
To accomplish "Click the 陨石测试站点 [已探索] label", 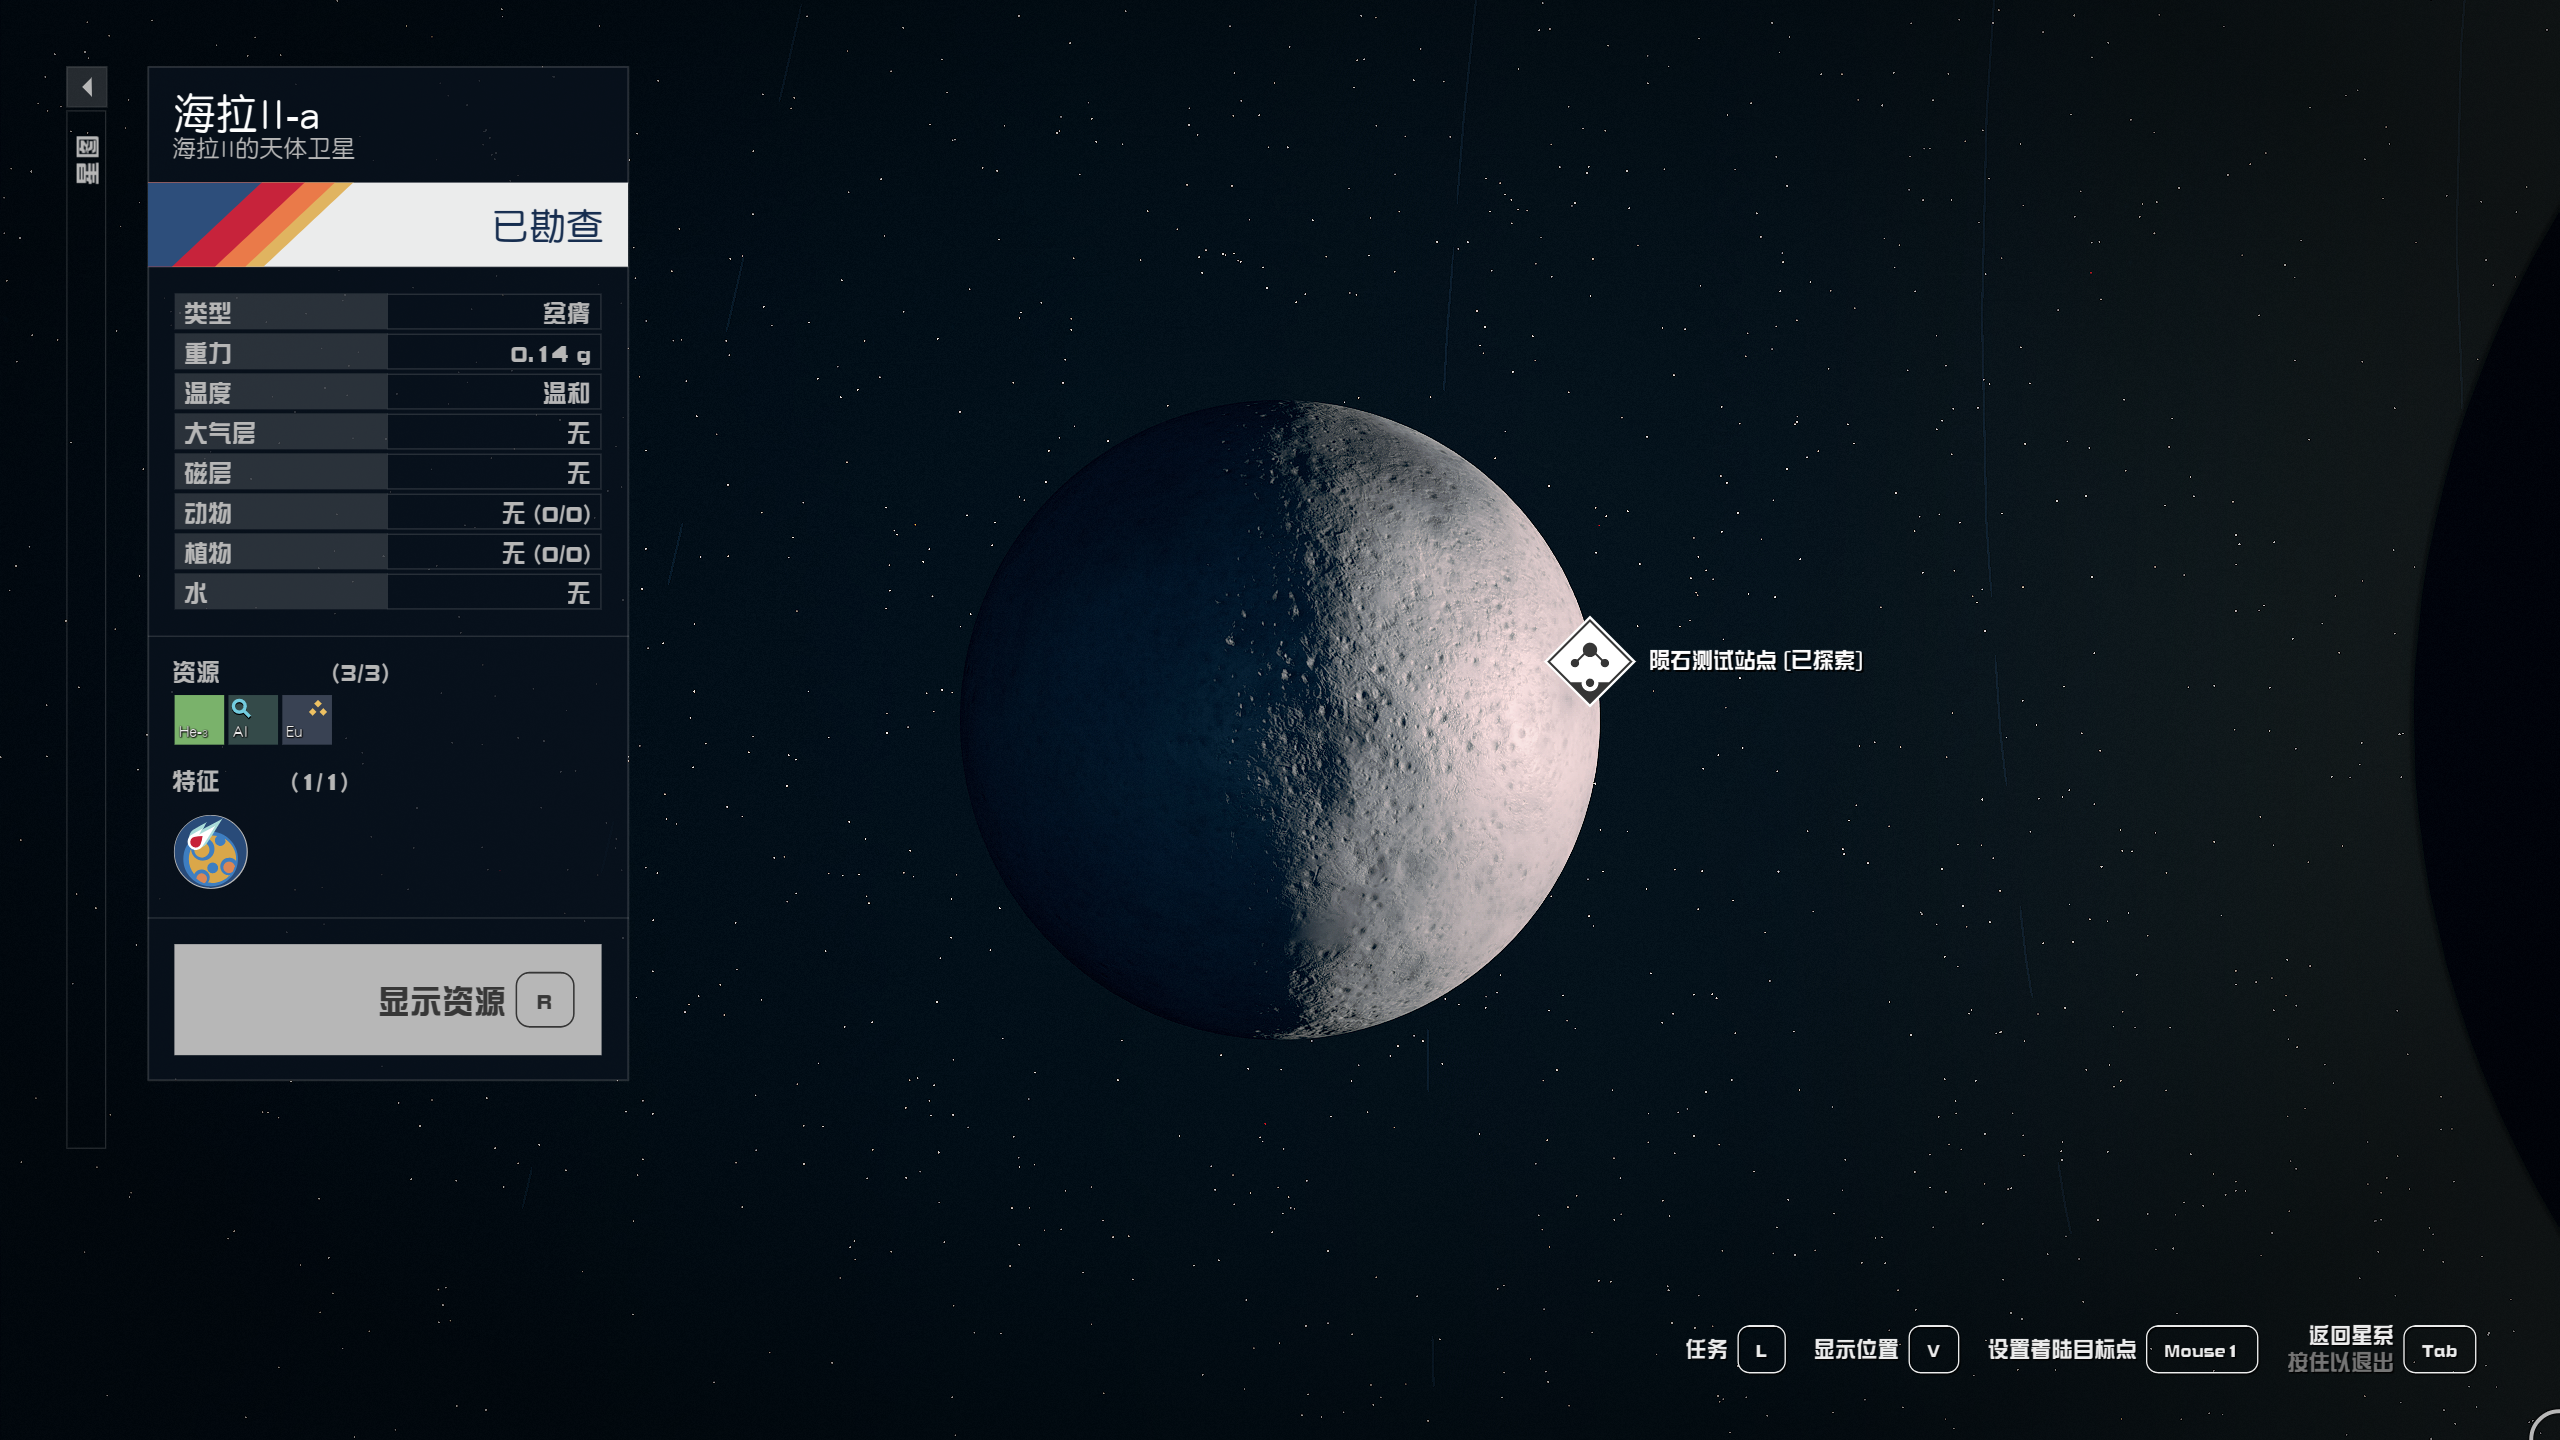I will [x=1755, y=660].
